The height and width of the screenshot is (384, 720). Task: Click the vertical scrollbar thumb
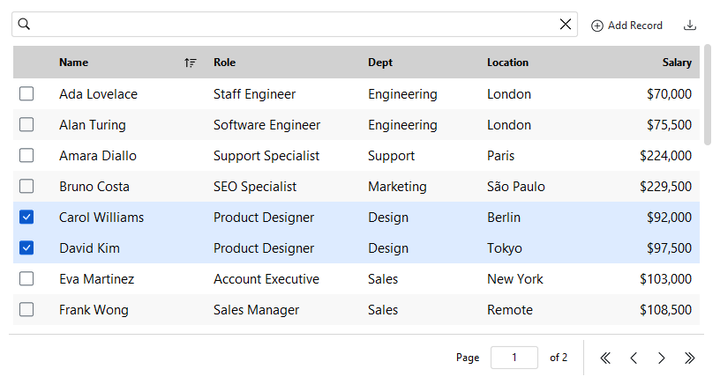tap(707, 95)
